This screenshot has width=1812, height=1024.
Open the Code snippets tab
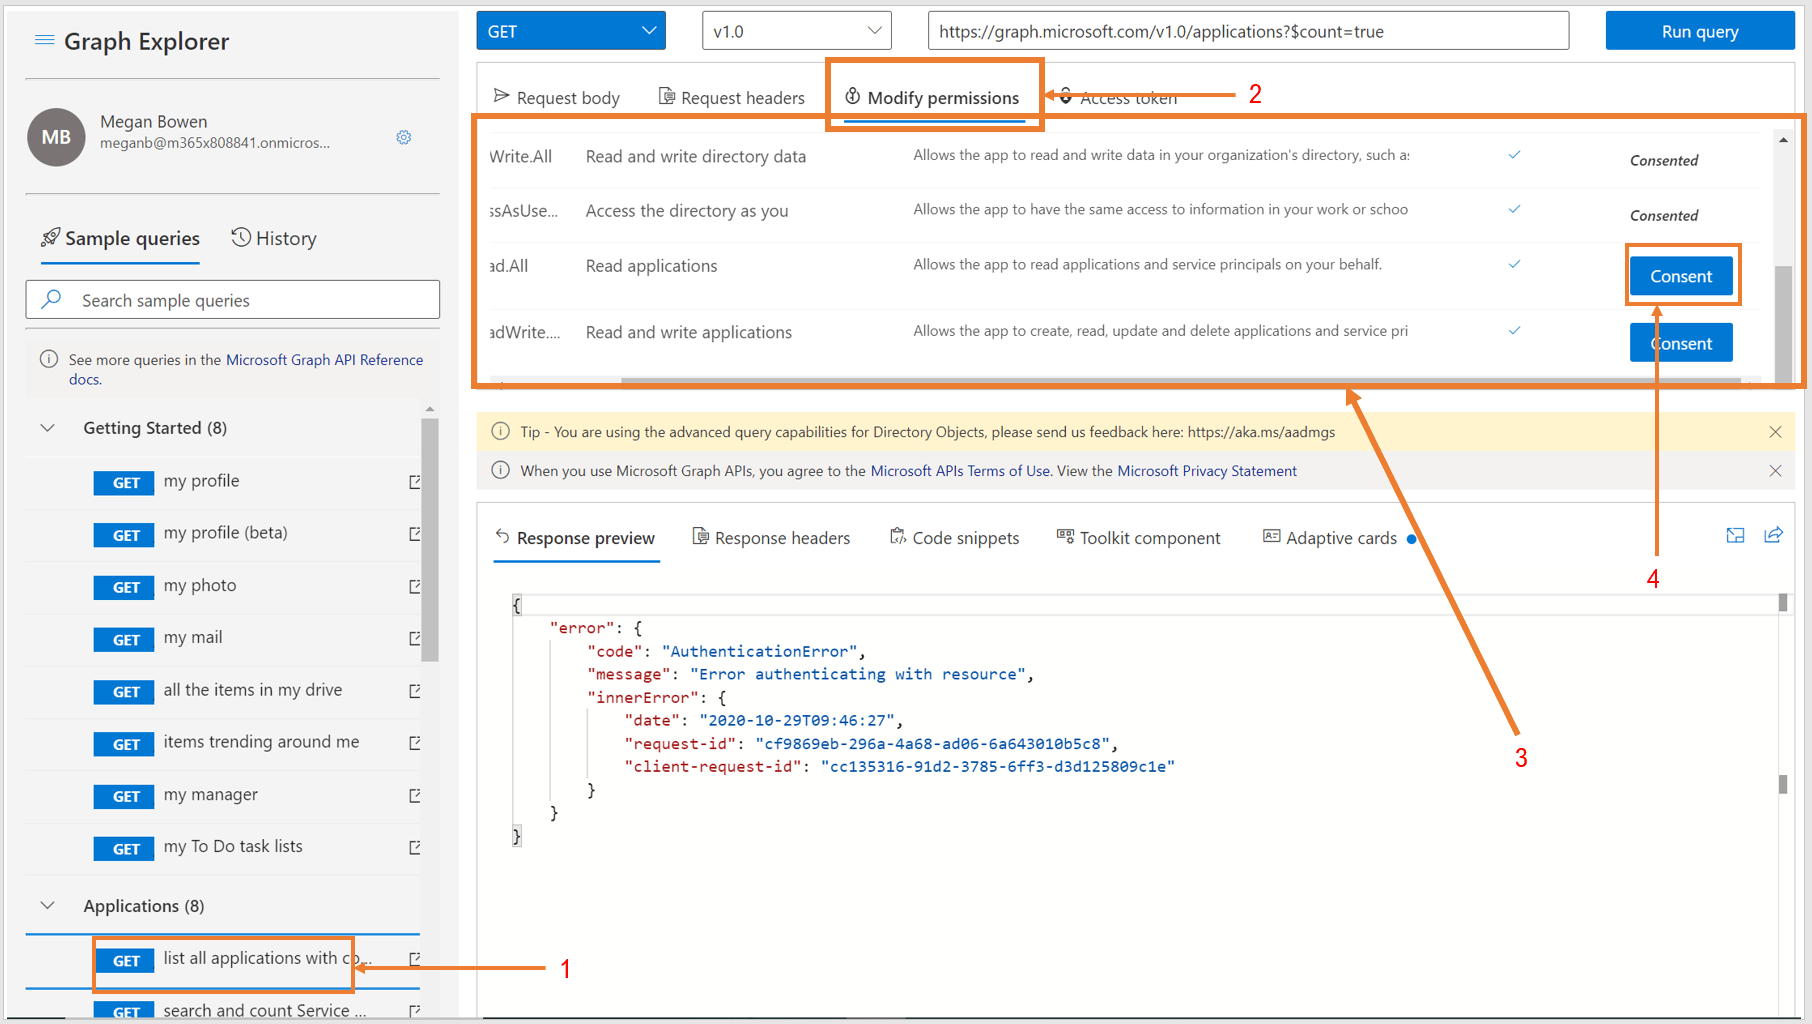(x=954, y=538)
